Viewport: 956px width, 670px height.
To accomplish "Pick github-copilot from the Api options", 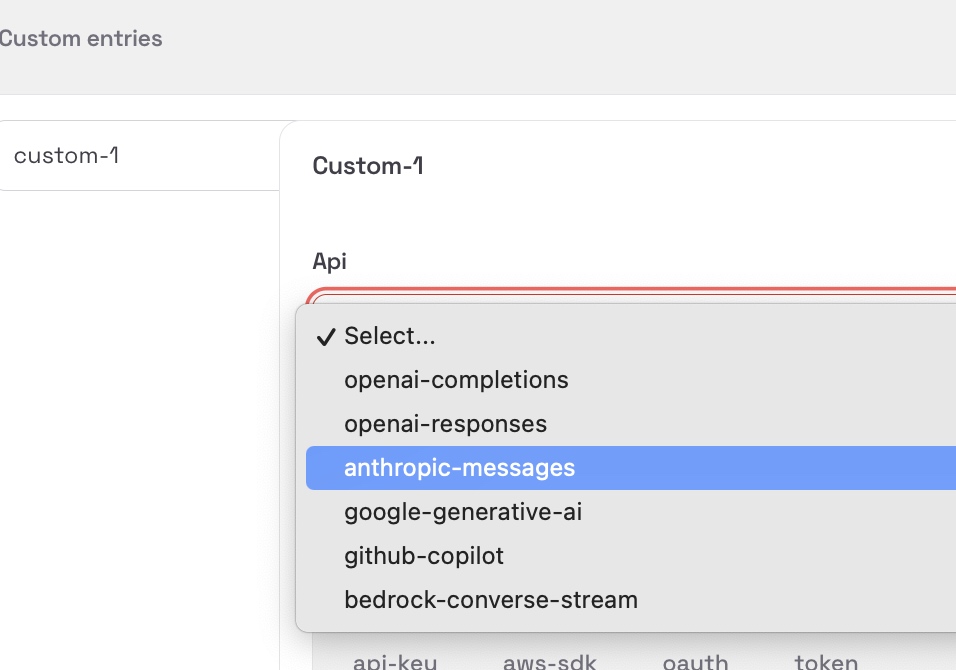I will pyautogui.click(x=424, y=556).
